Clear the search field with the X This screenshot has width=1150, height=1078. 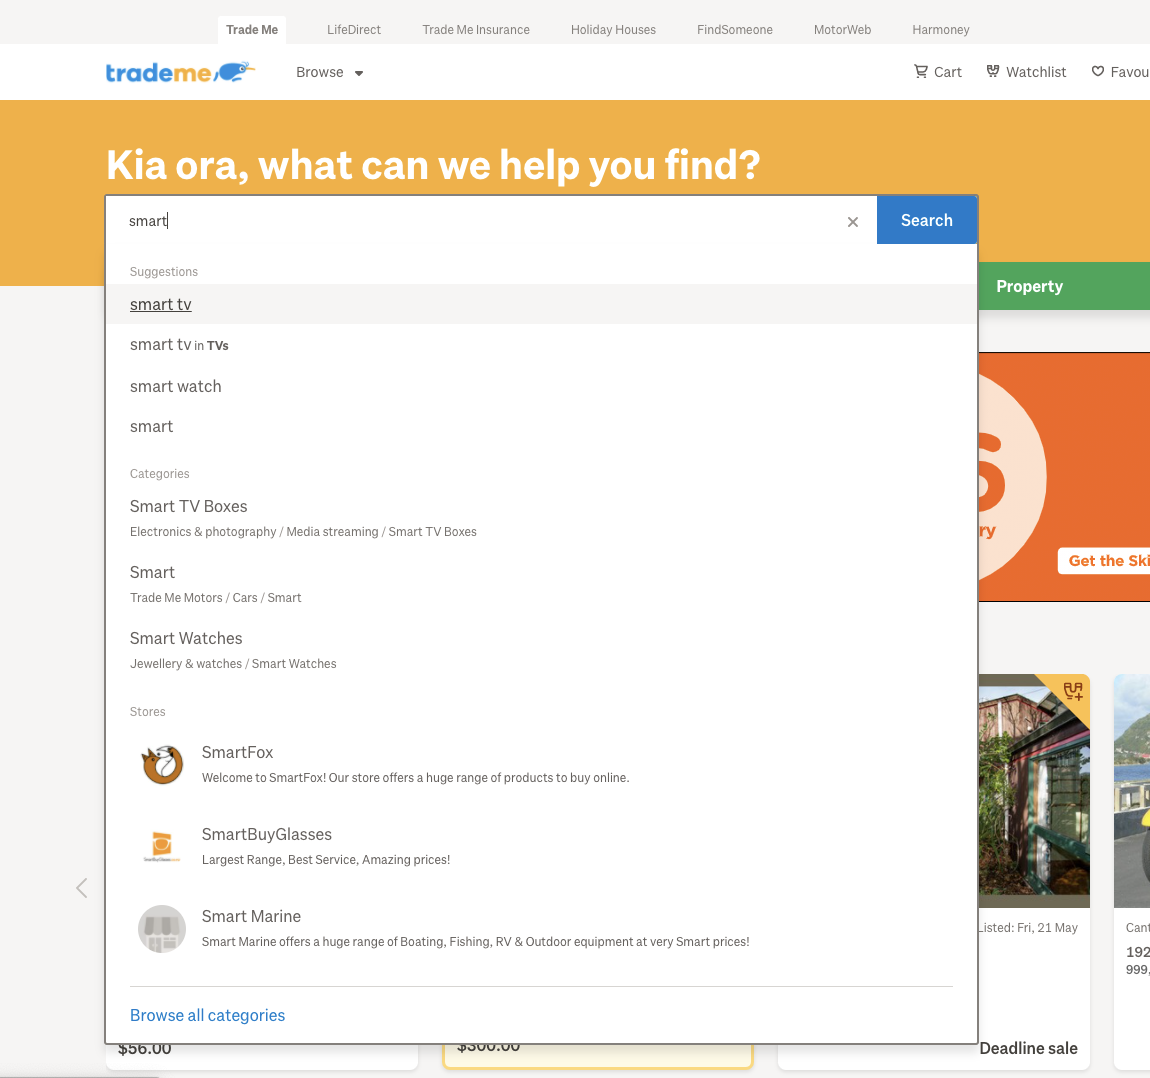[852, 221]
